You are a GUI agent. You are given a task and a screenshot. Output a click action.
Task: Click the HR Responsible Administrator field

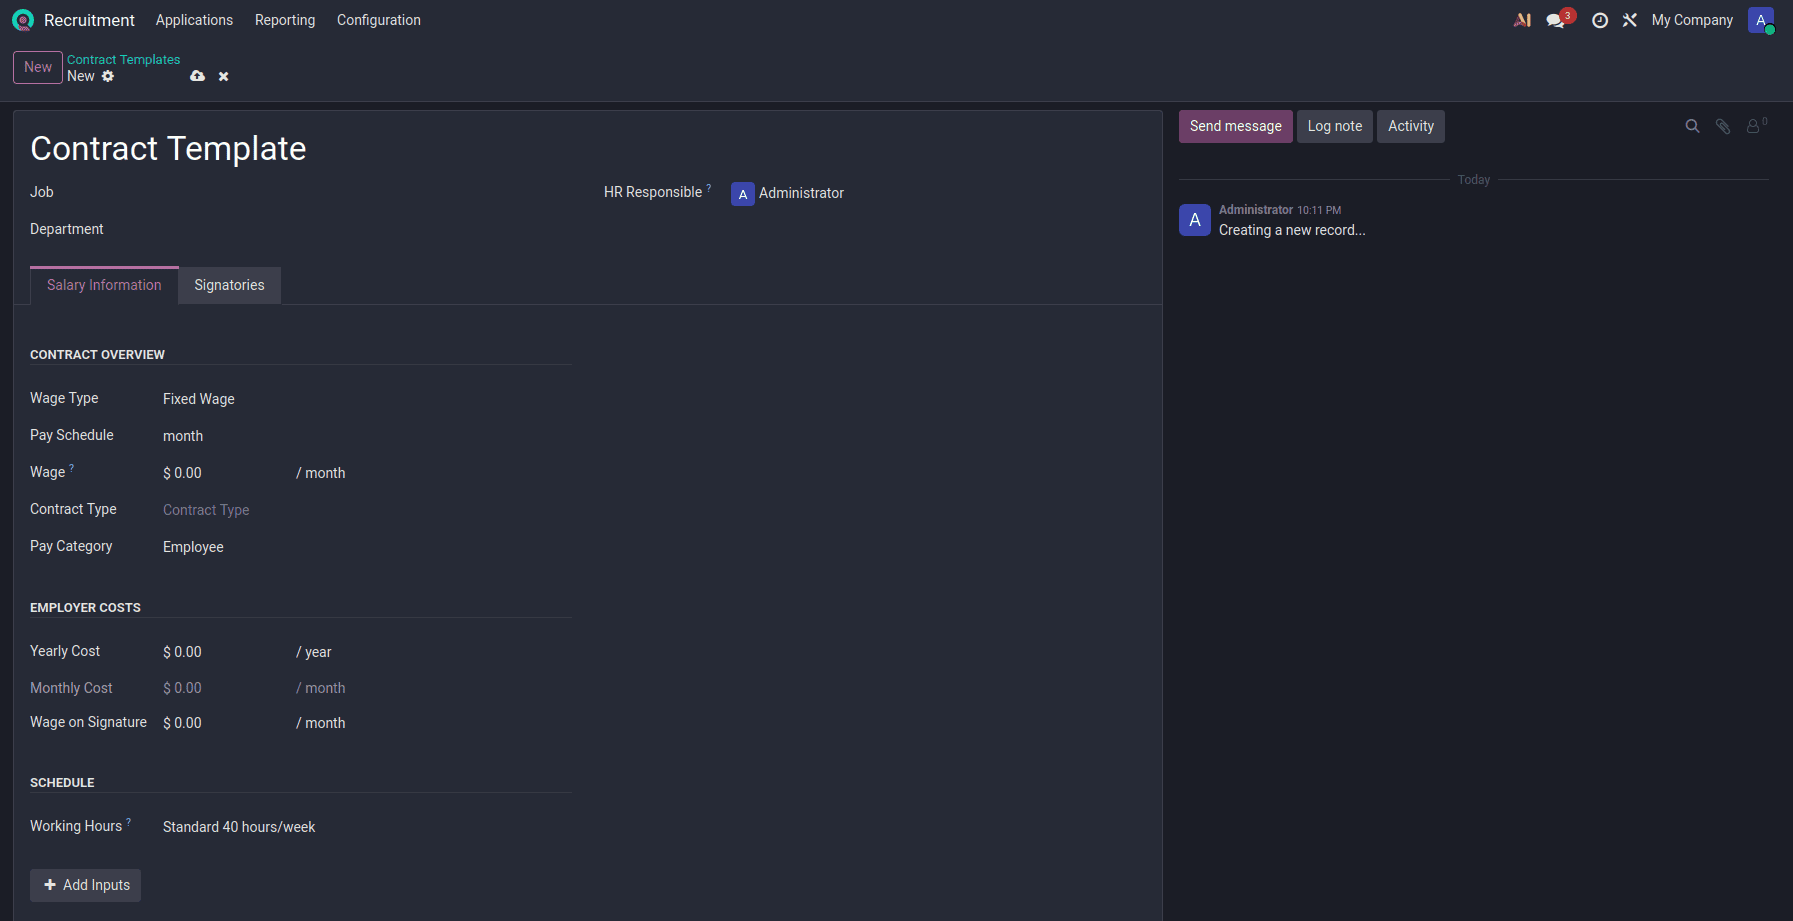(938, 193)
